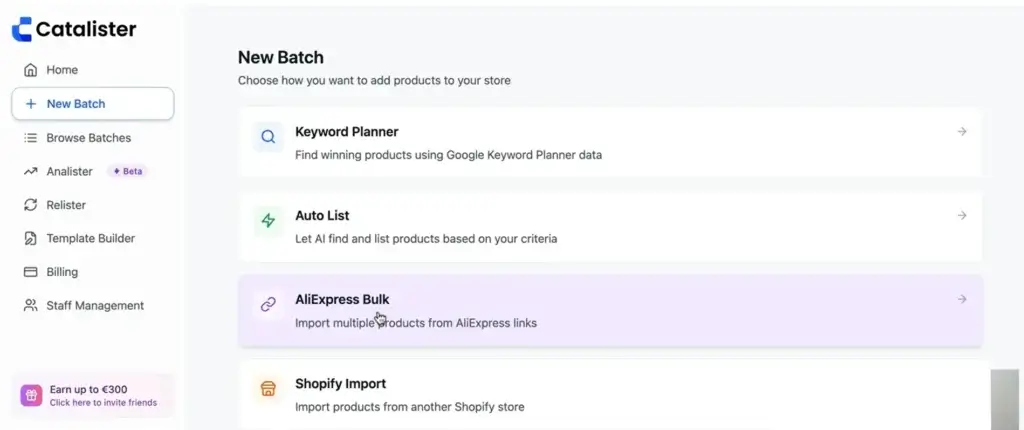Click the credit card icon beside Billing
This screenshot has height=430, width=1024.
30,272
